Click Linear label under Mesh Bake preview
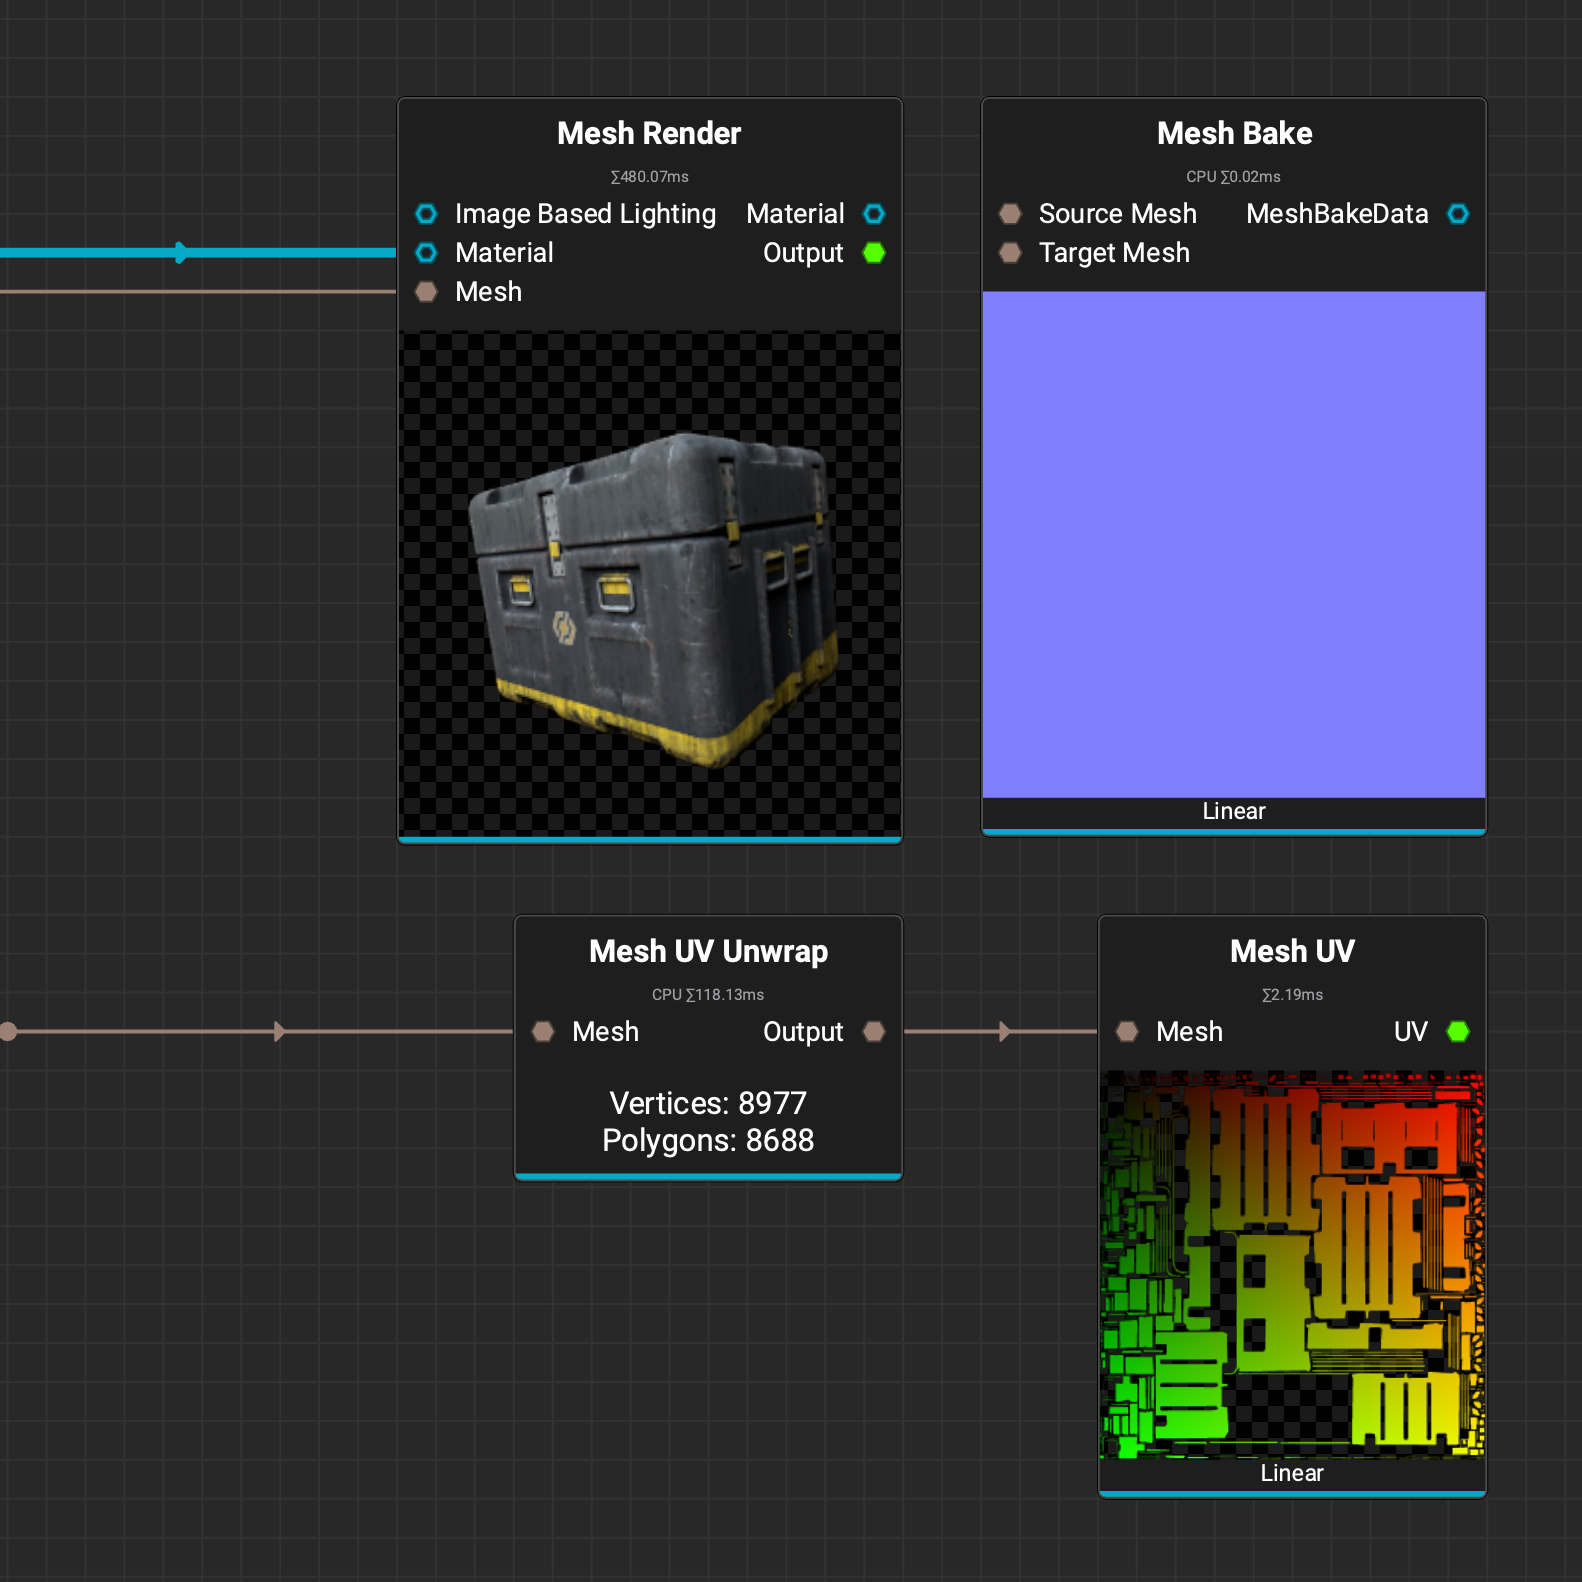 pyautogui.click(x=1234, y=811)
